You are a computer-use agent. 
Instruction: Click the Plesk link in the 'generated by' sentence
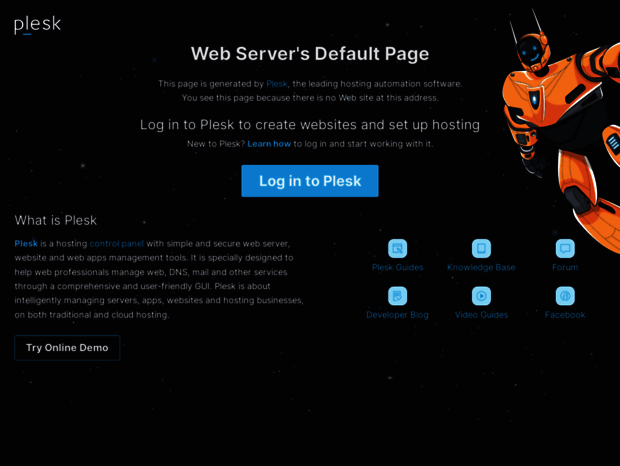[x=276, y=84]
